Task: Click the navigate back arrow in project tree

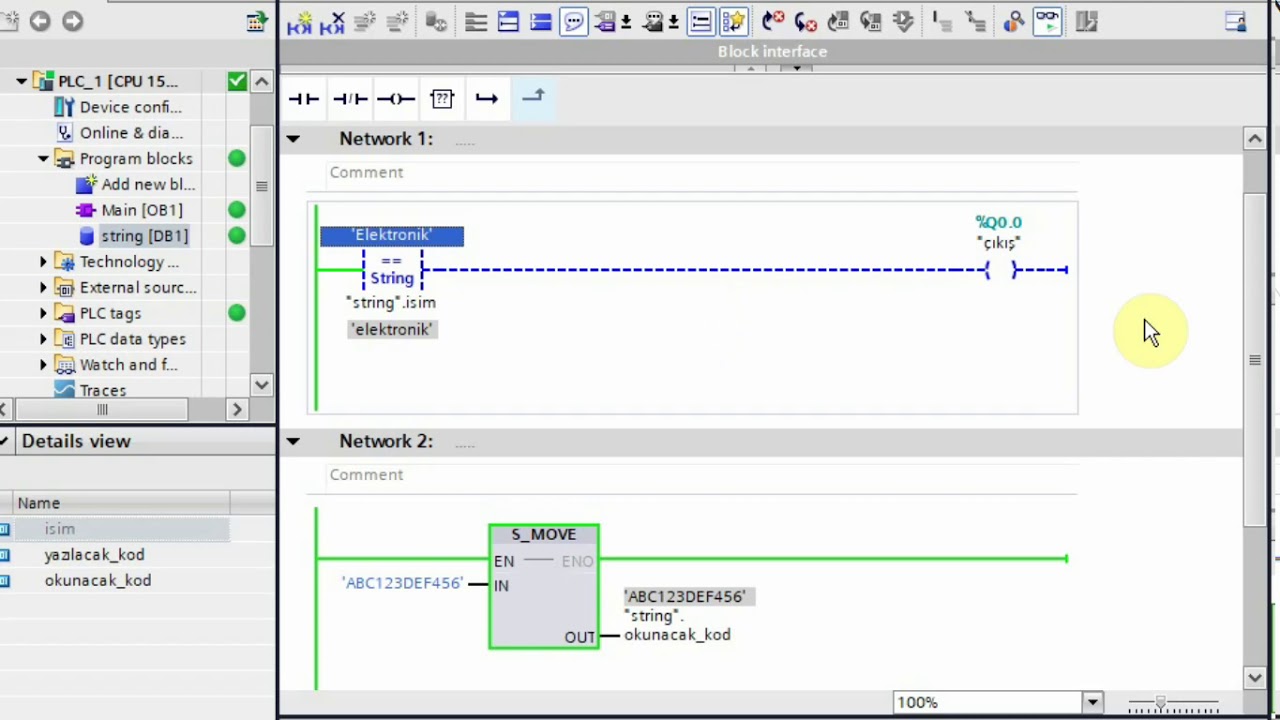Action: coord(40,21)
